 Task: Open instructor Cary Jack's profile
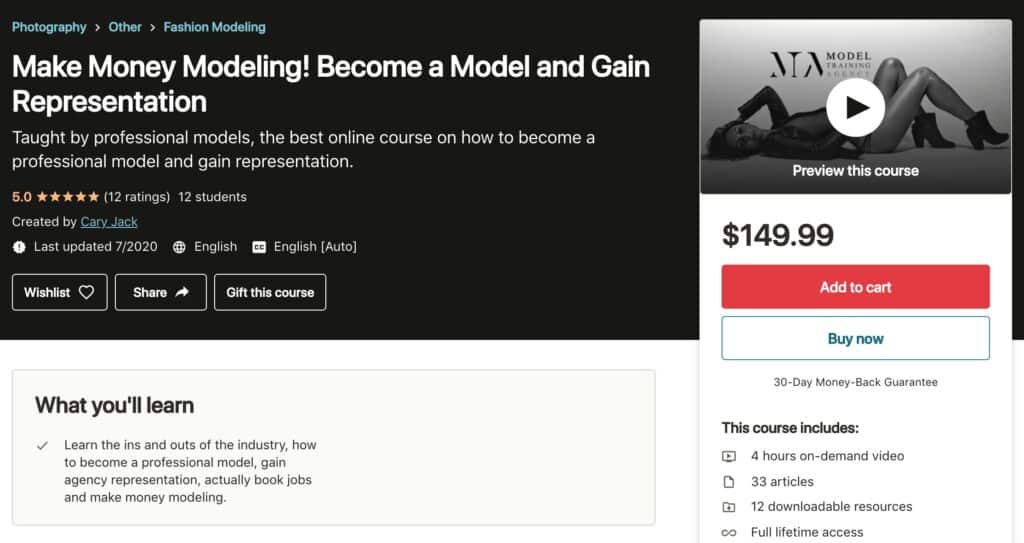[109, 222]
